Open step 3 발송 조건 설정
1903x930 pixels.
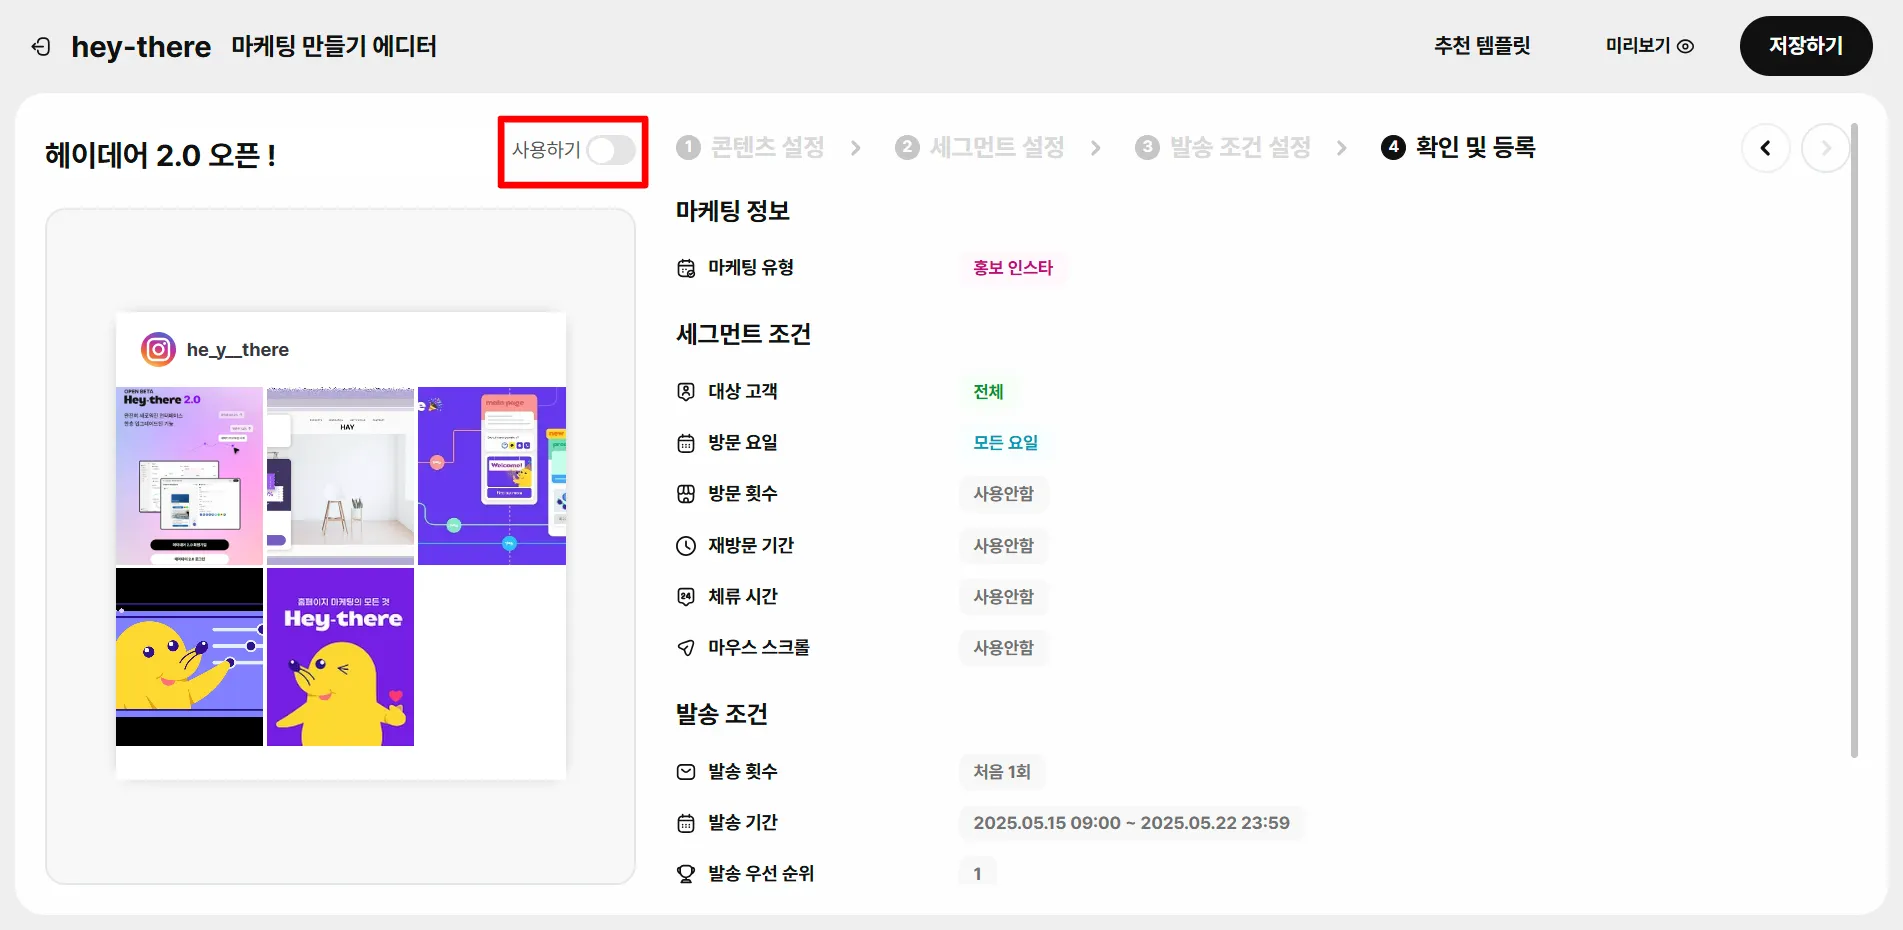tap(1223, 148)
